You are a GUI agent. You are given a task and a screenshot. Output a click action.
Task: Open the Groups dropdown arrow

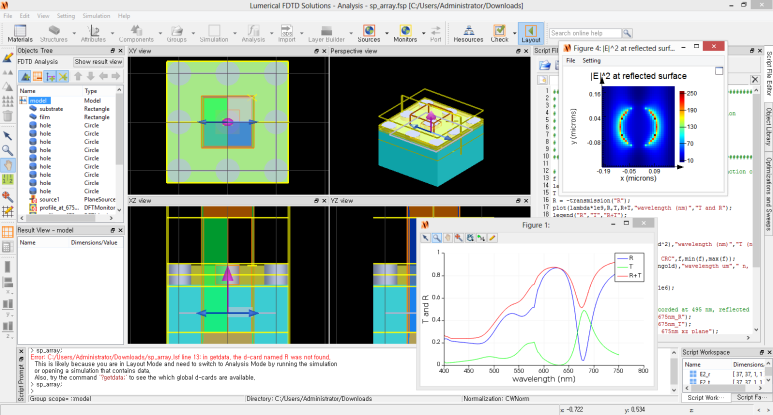click(193, 34)
